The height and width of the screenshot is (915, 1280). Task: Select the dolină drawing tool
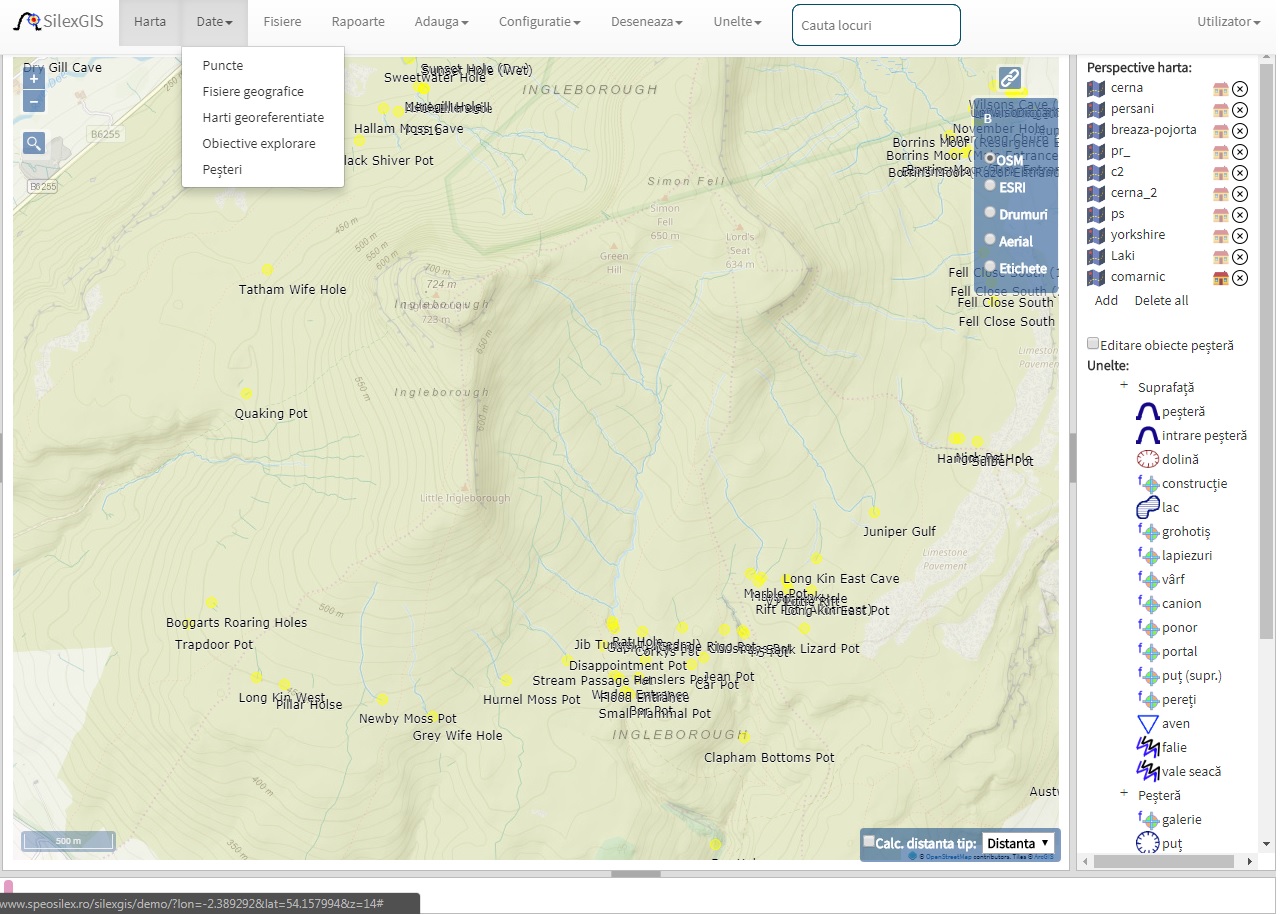(x=1147, y=460)
